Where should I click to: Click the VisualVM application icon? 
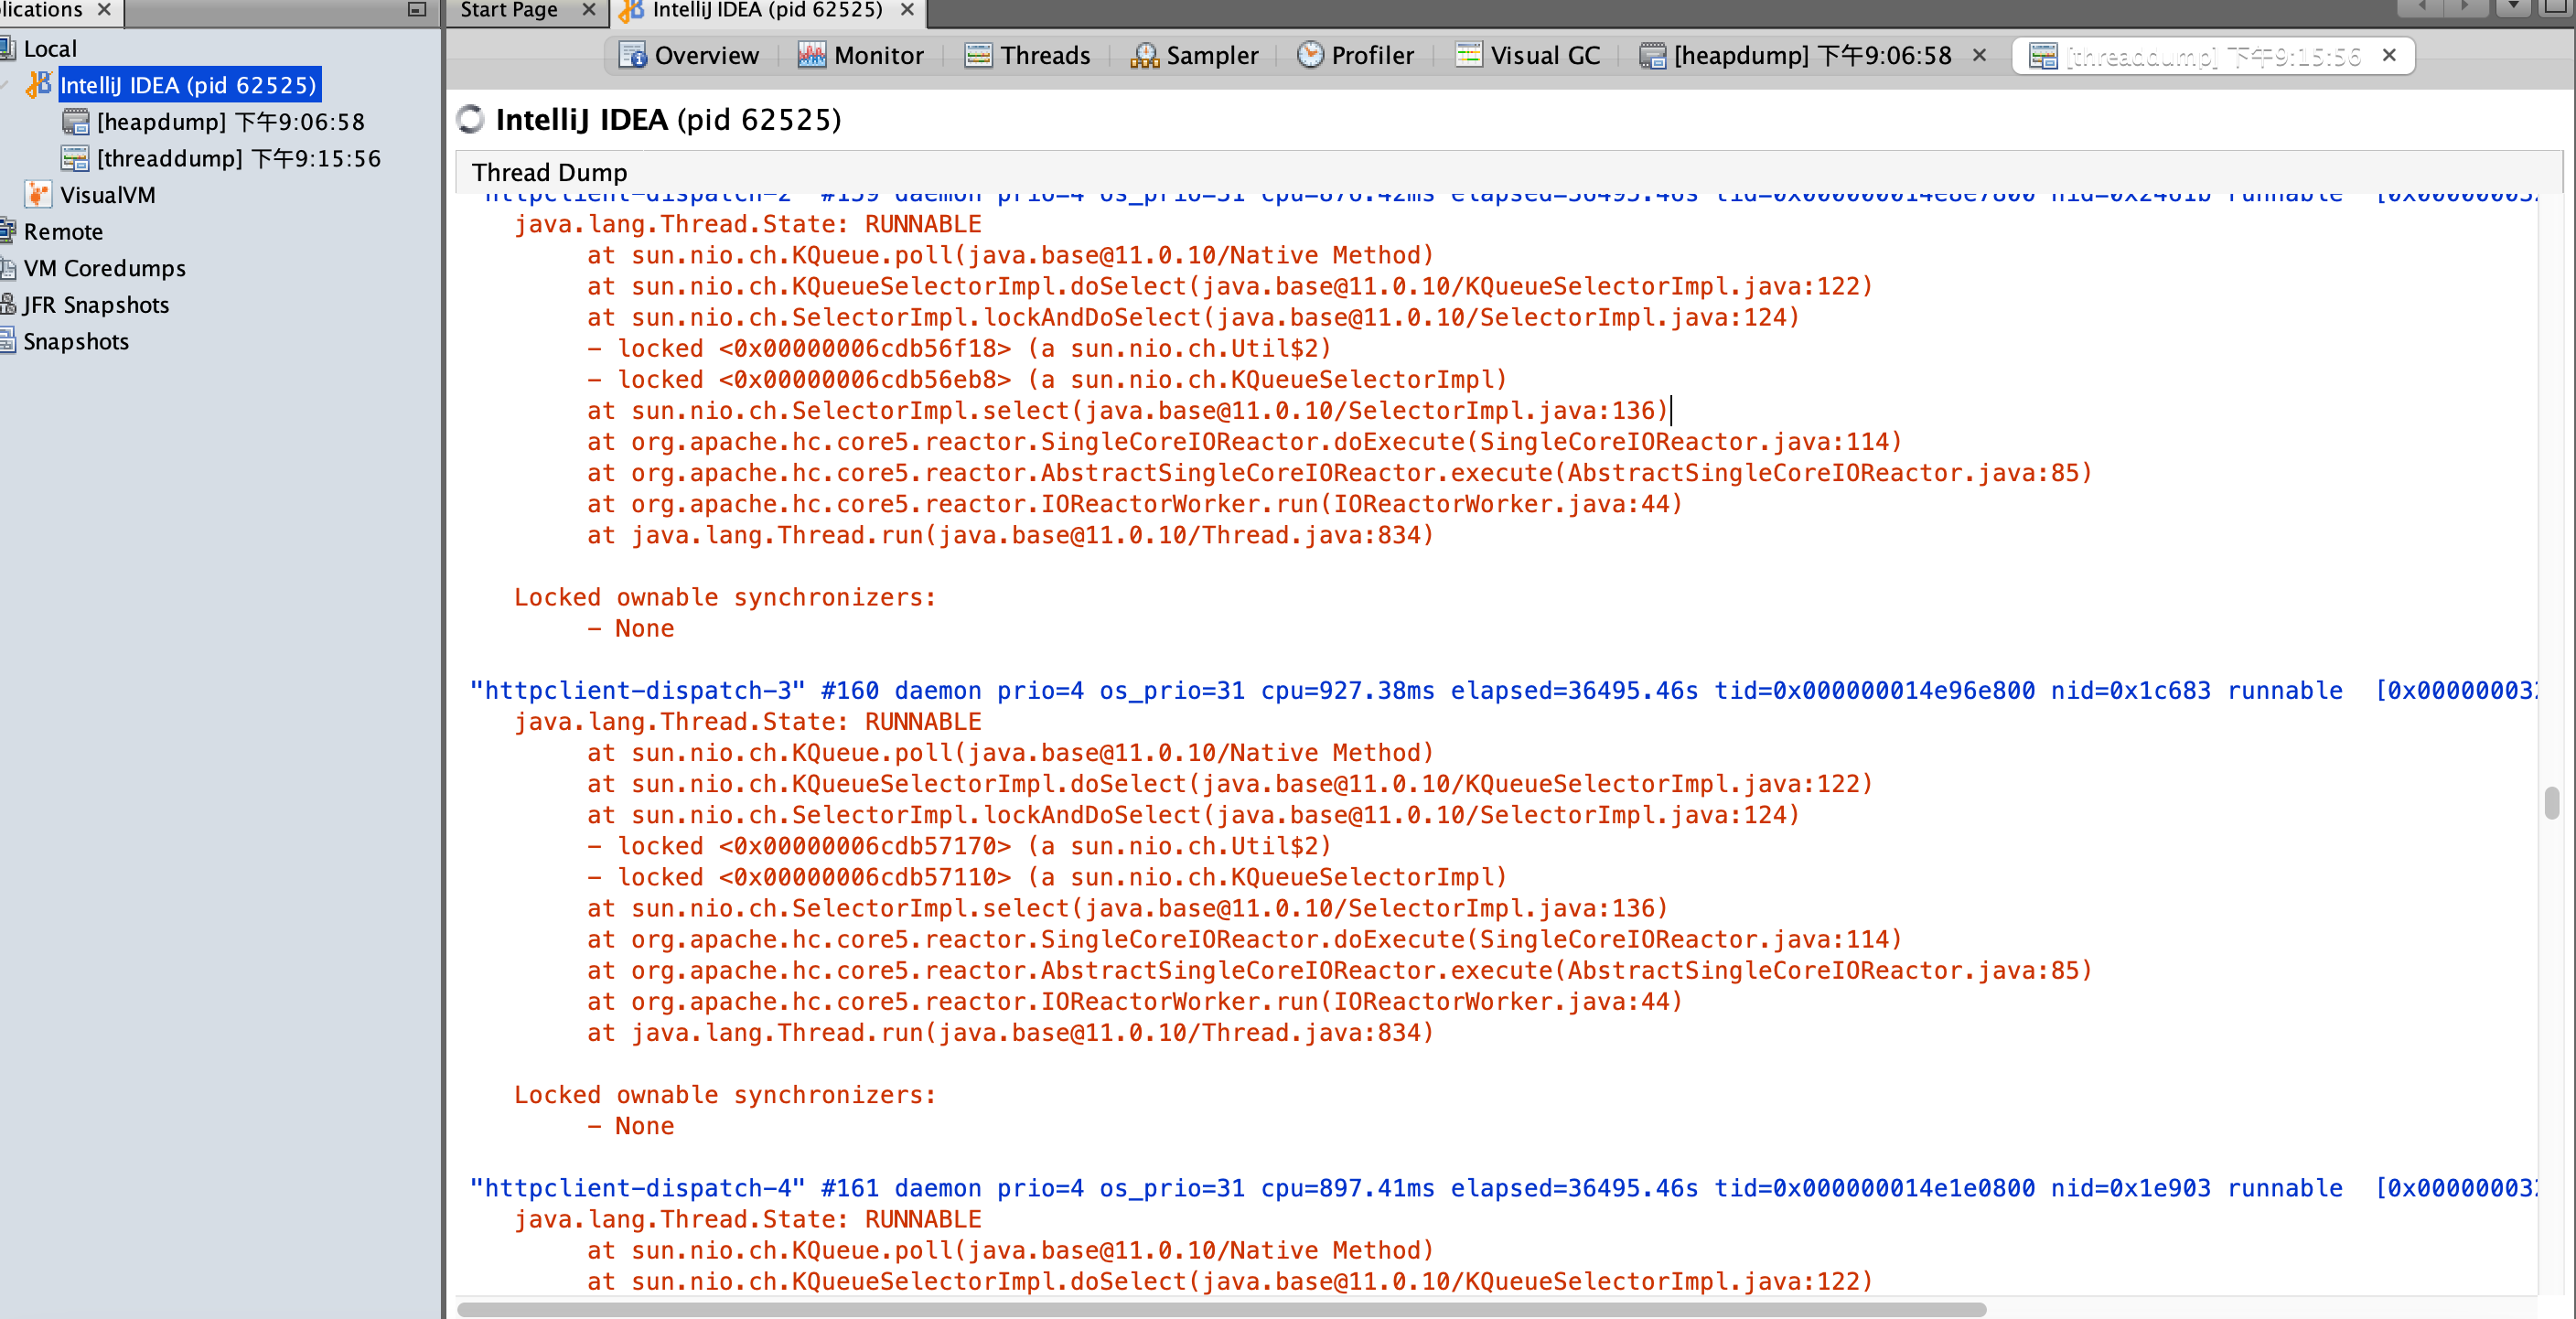click(38, 195)
